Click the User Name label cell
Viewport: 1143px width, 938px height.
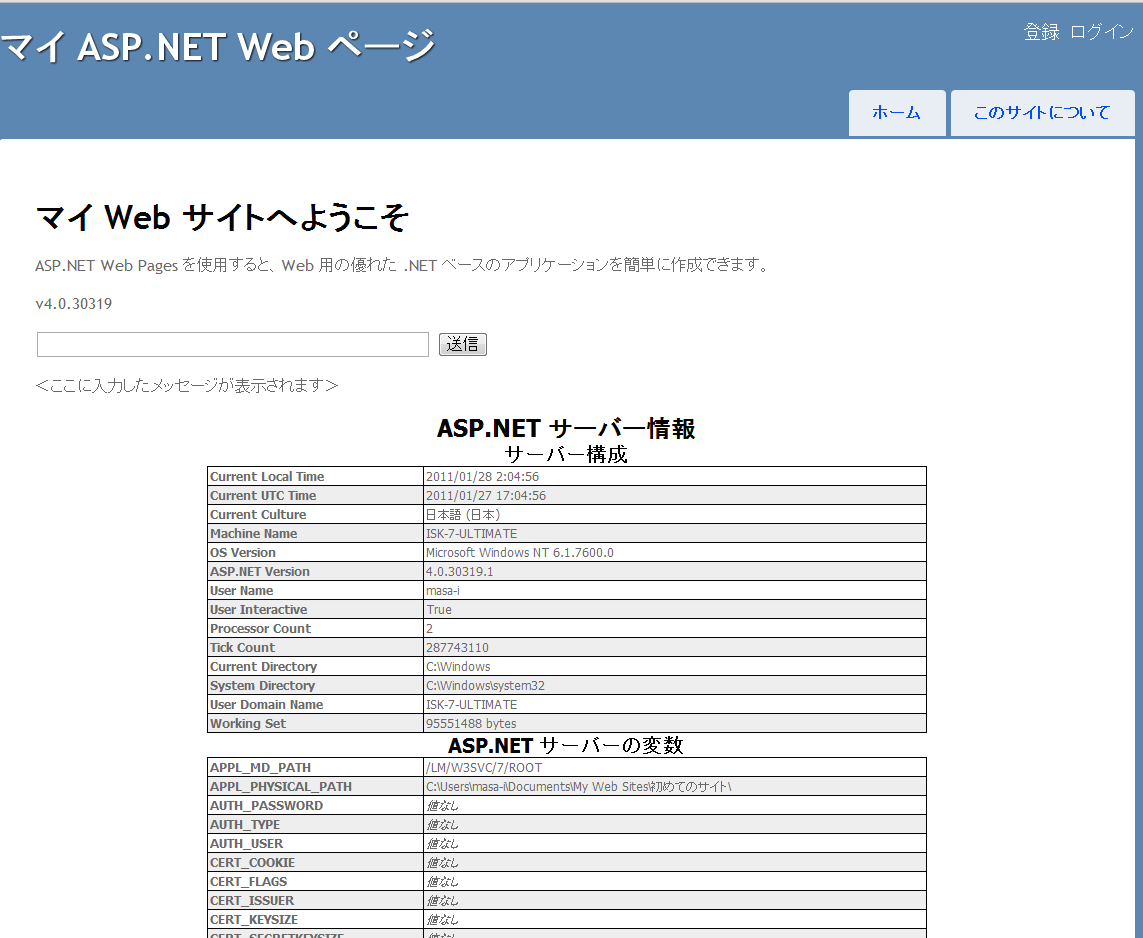tap(316, 590)
